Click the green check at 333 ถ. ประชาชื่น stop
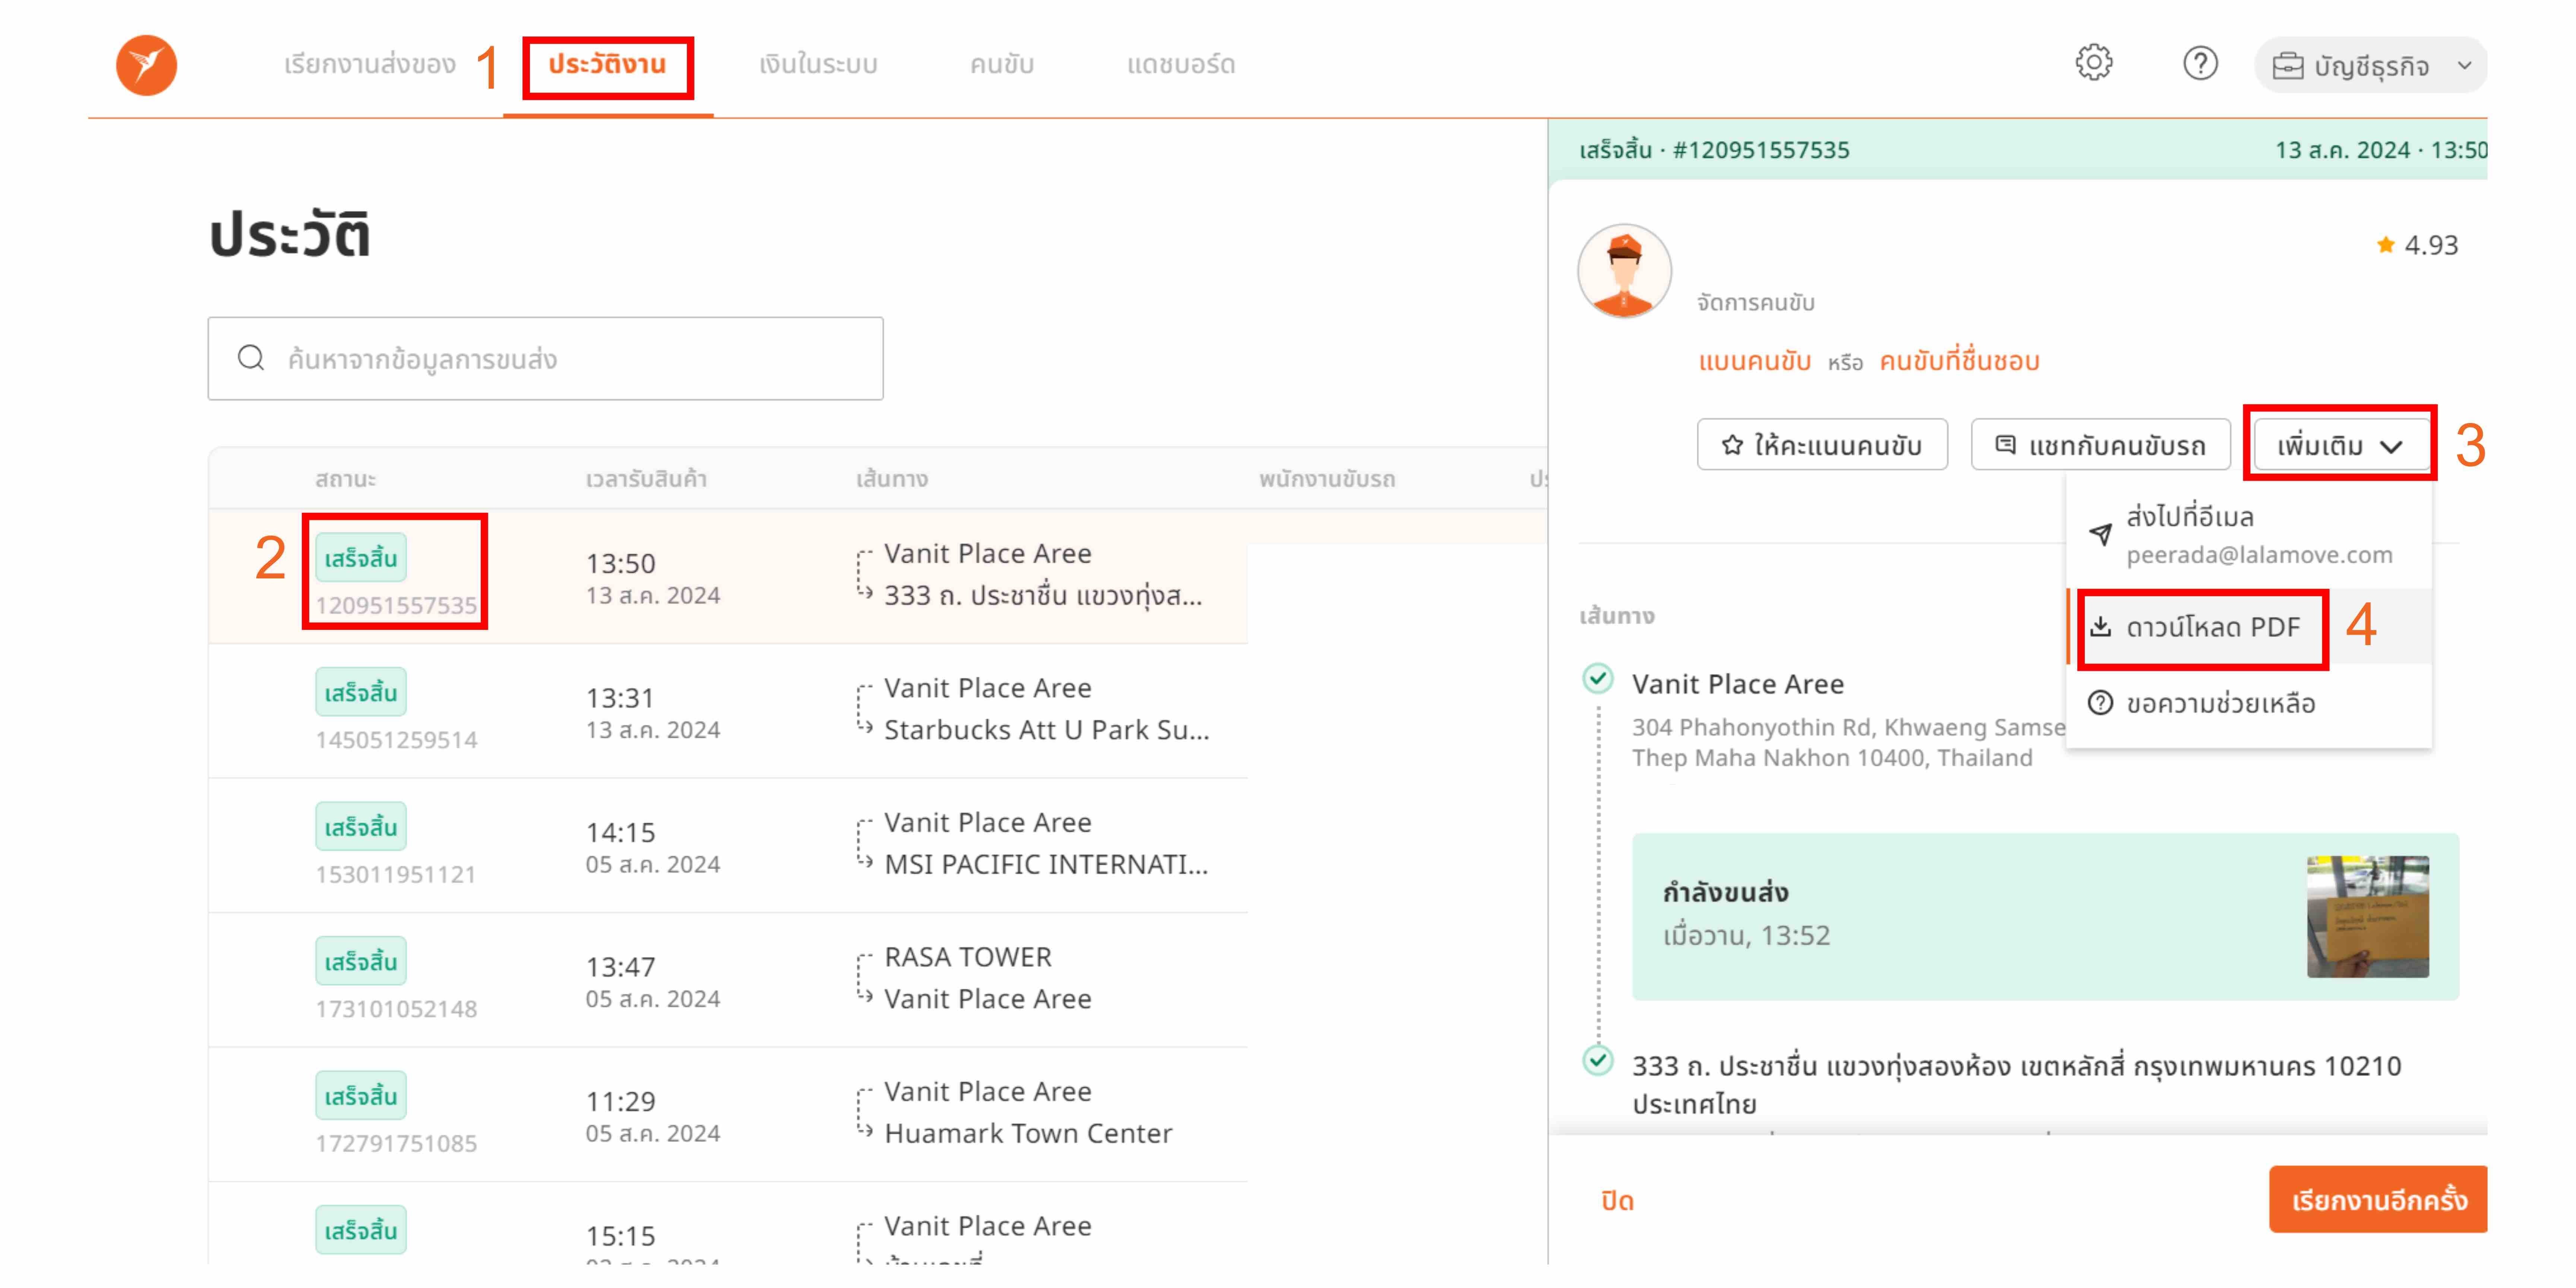The height and width of the screenshot is (1288, 2576). [x=1598, y=1060]
